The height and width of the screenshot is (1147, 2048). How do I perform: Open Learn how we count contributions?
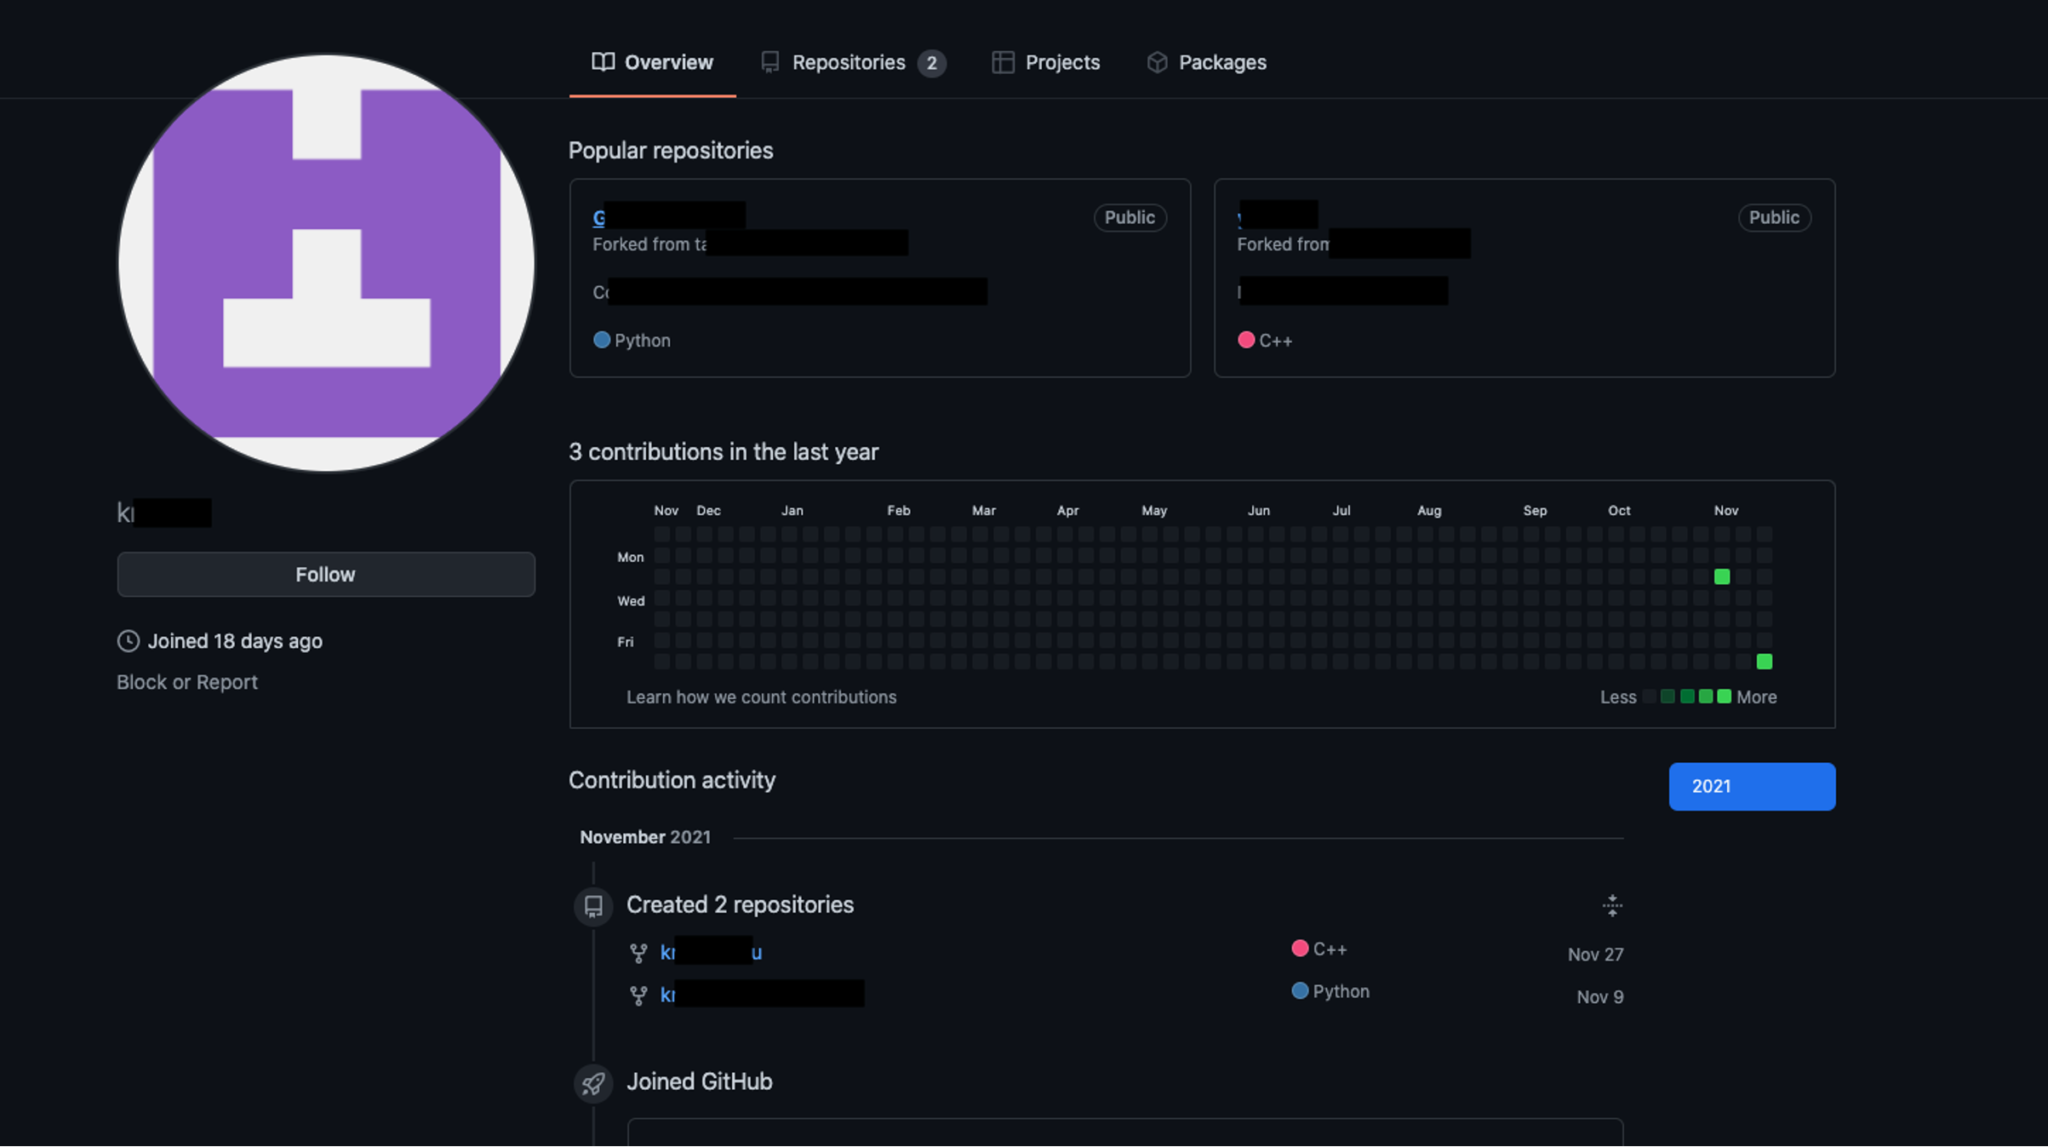click(x=761, y=697)
